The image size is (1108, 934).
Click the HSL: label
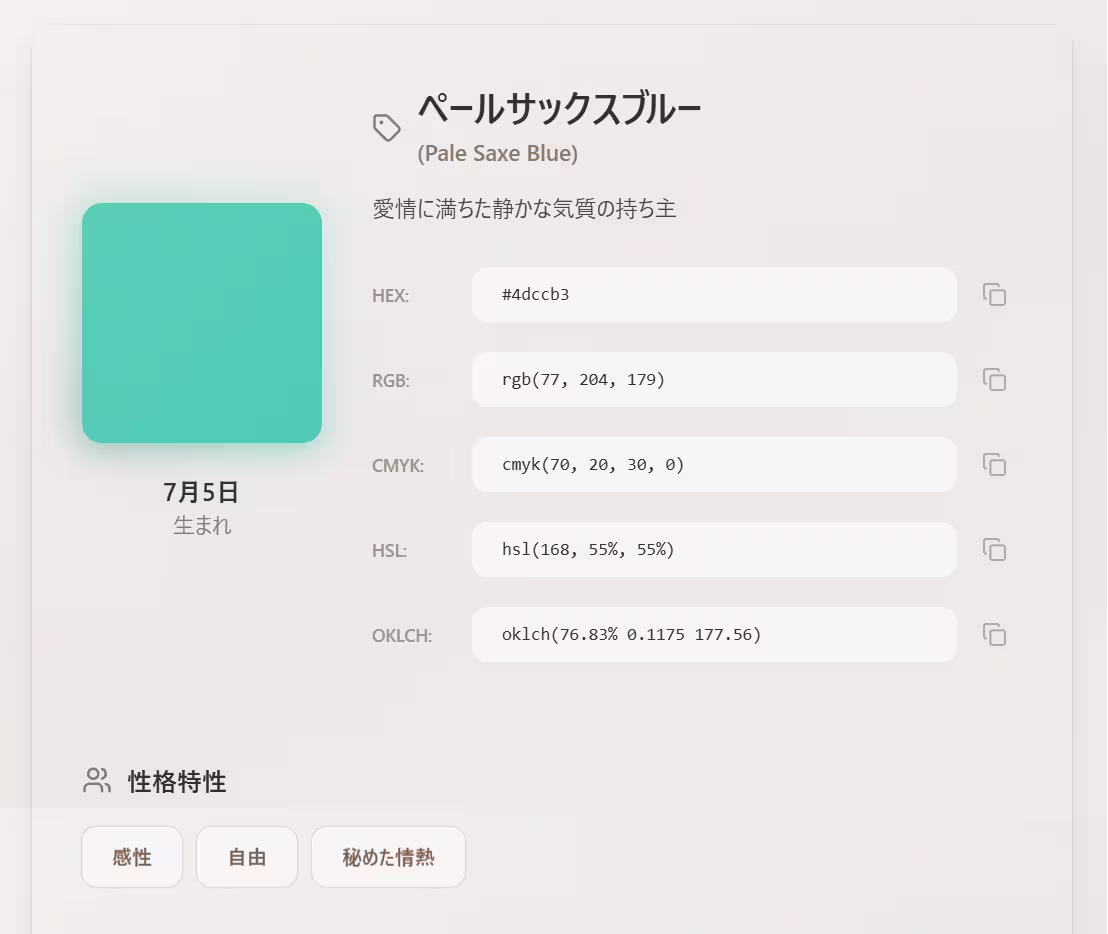(389, 550)
